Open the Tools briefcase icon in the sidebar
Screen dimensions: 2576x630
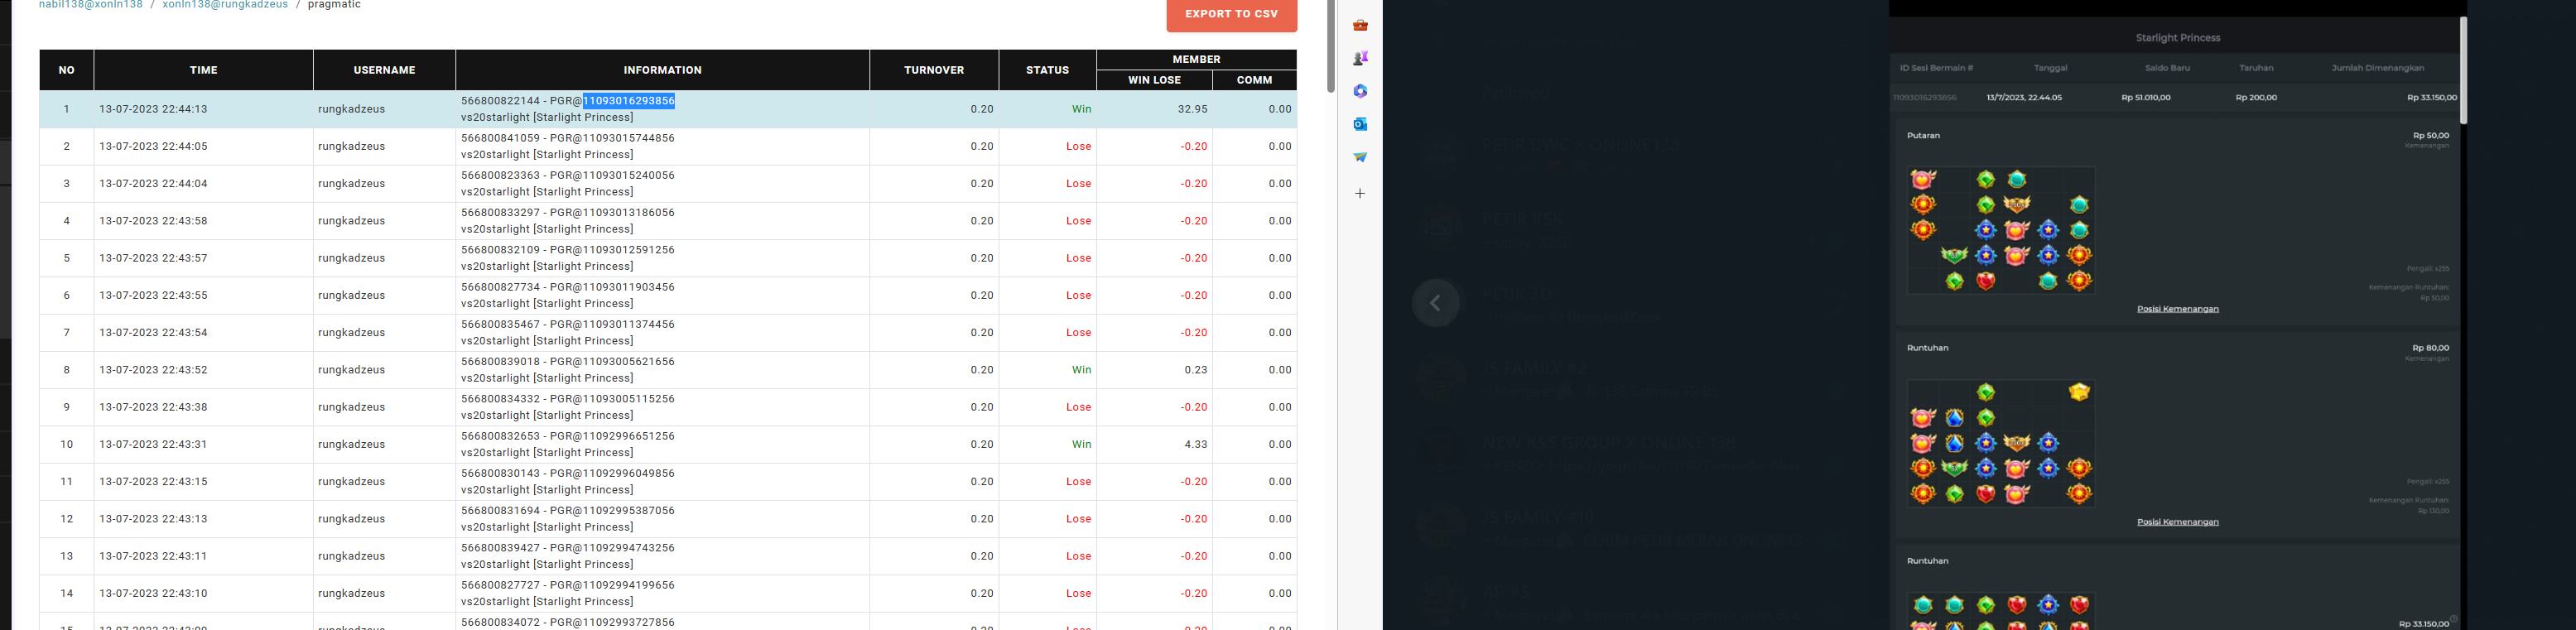tap(1360, 25)
